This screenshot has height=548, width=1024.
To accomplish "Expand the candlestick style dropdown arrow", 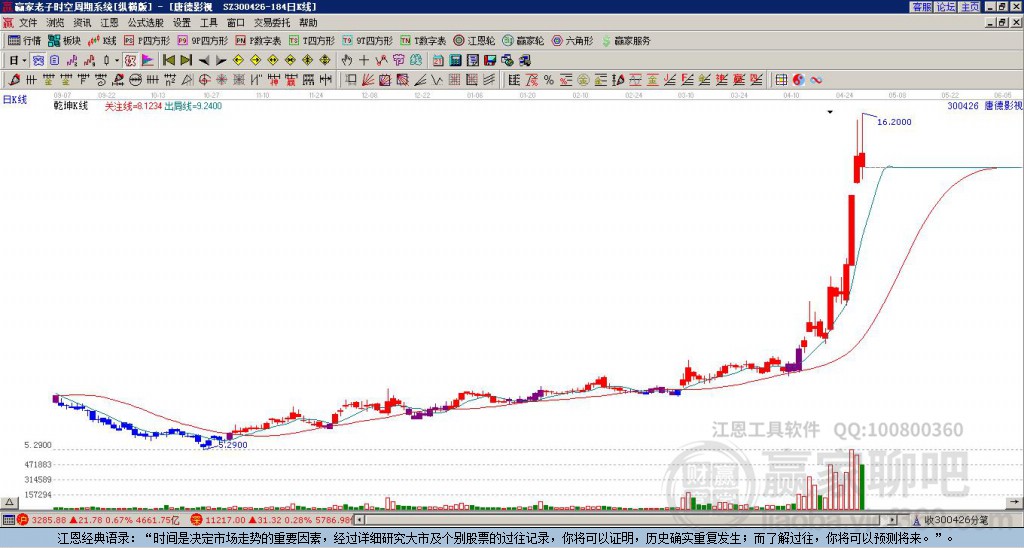I will [116, 61].
